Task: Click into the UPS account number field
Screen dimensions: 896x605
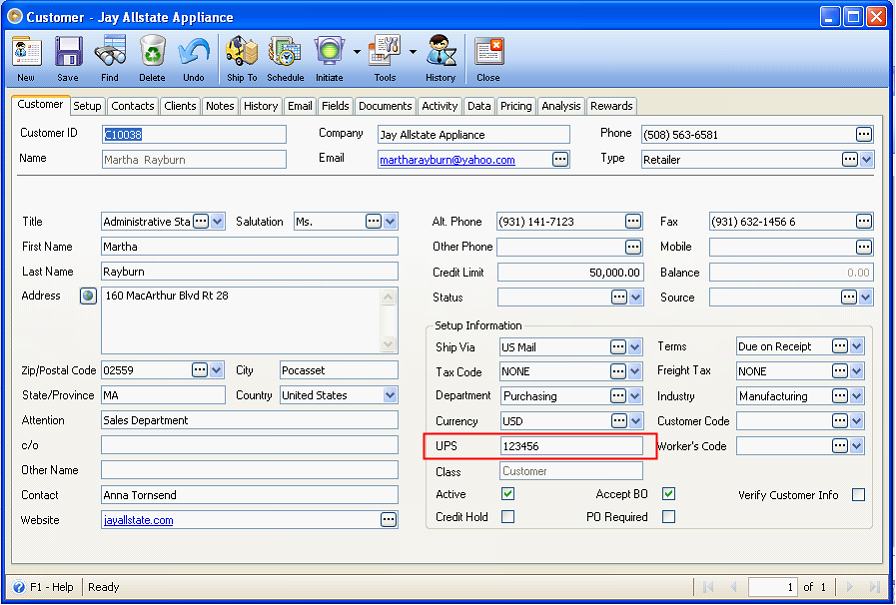Action: click(571, 446)
